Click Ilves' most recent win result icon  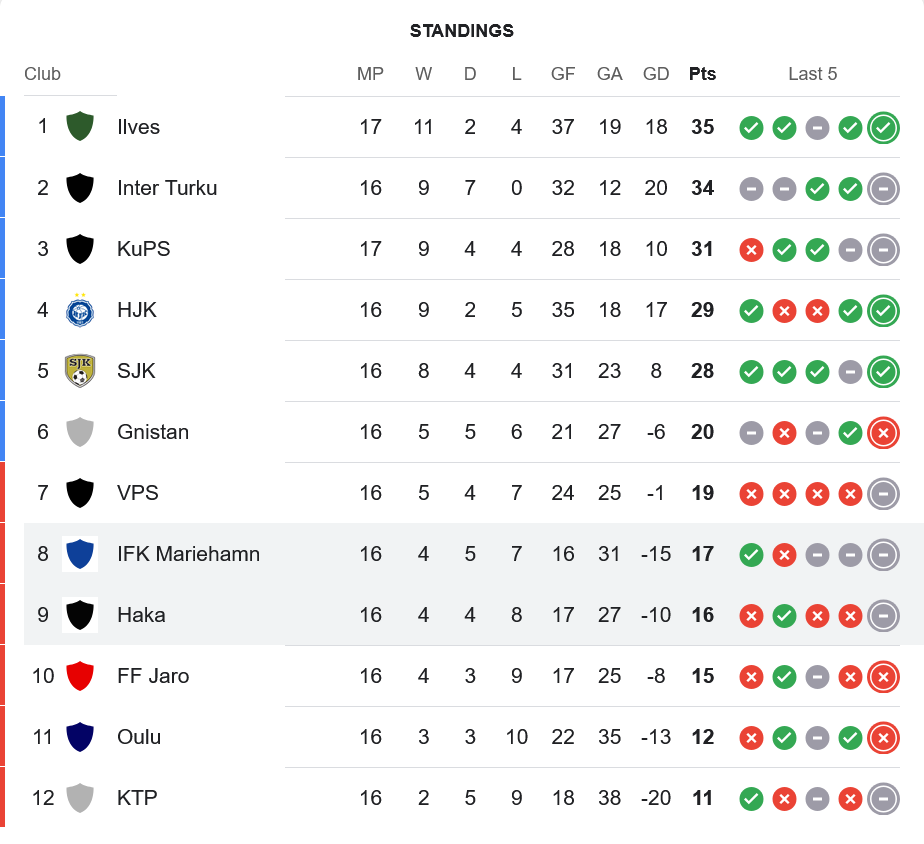click(882, 127)
